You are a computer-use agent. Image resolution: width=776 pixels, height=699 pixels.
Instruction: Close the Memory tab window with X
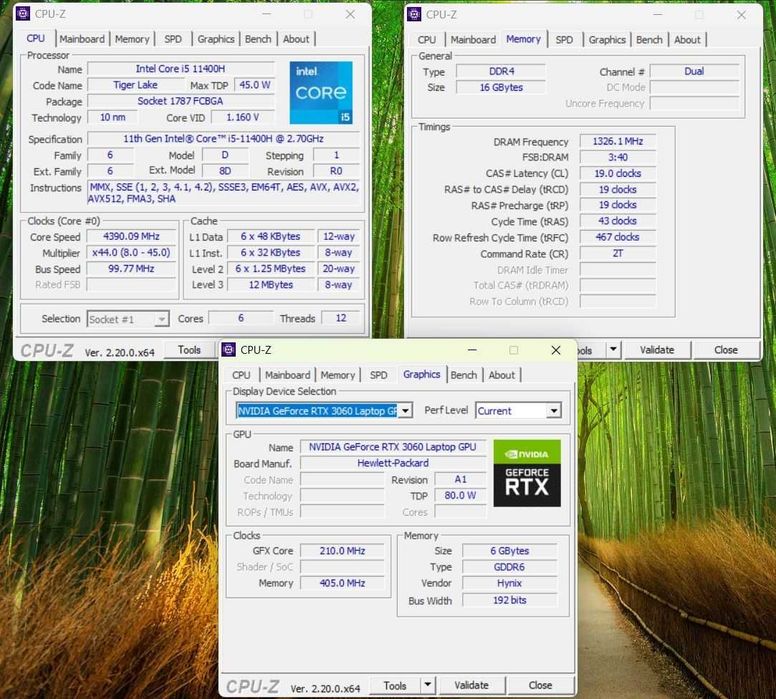click(741, 15)
